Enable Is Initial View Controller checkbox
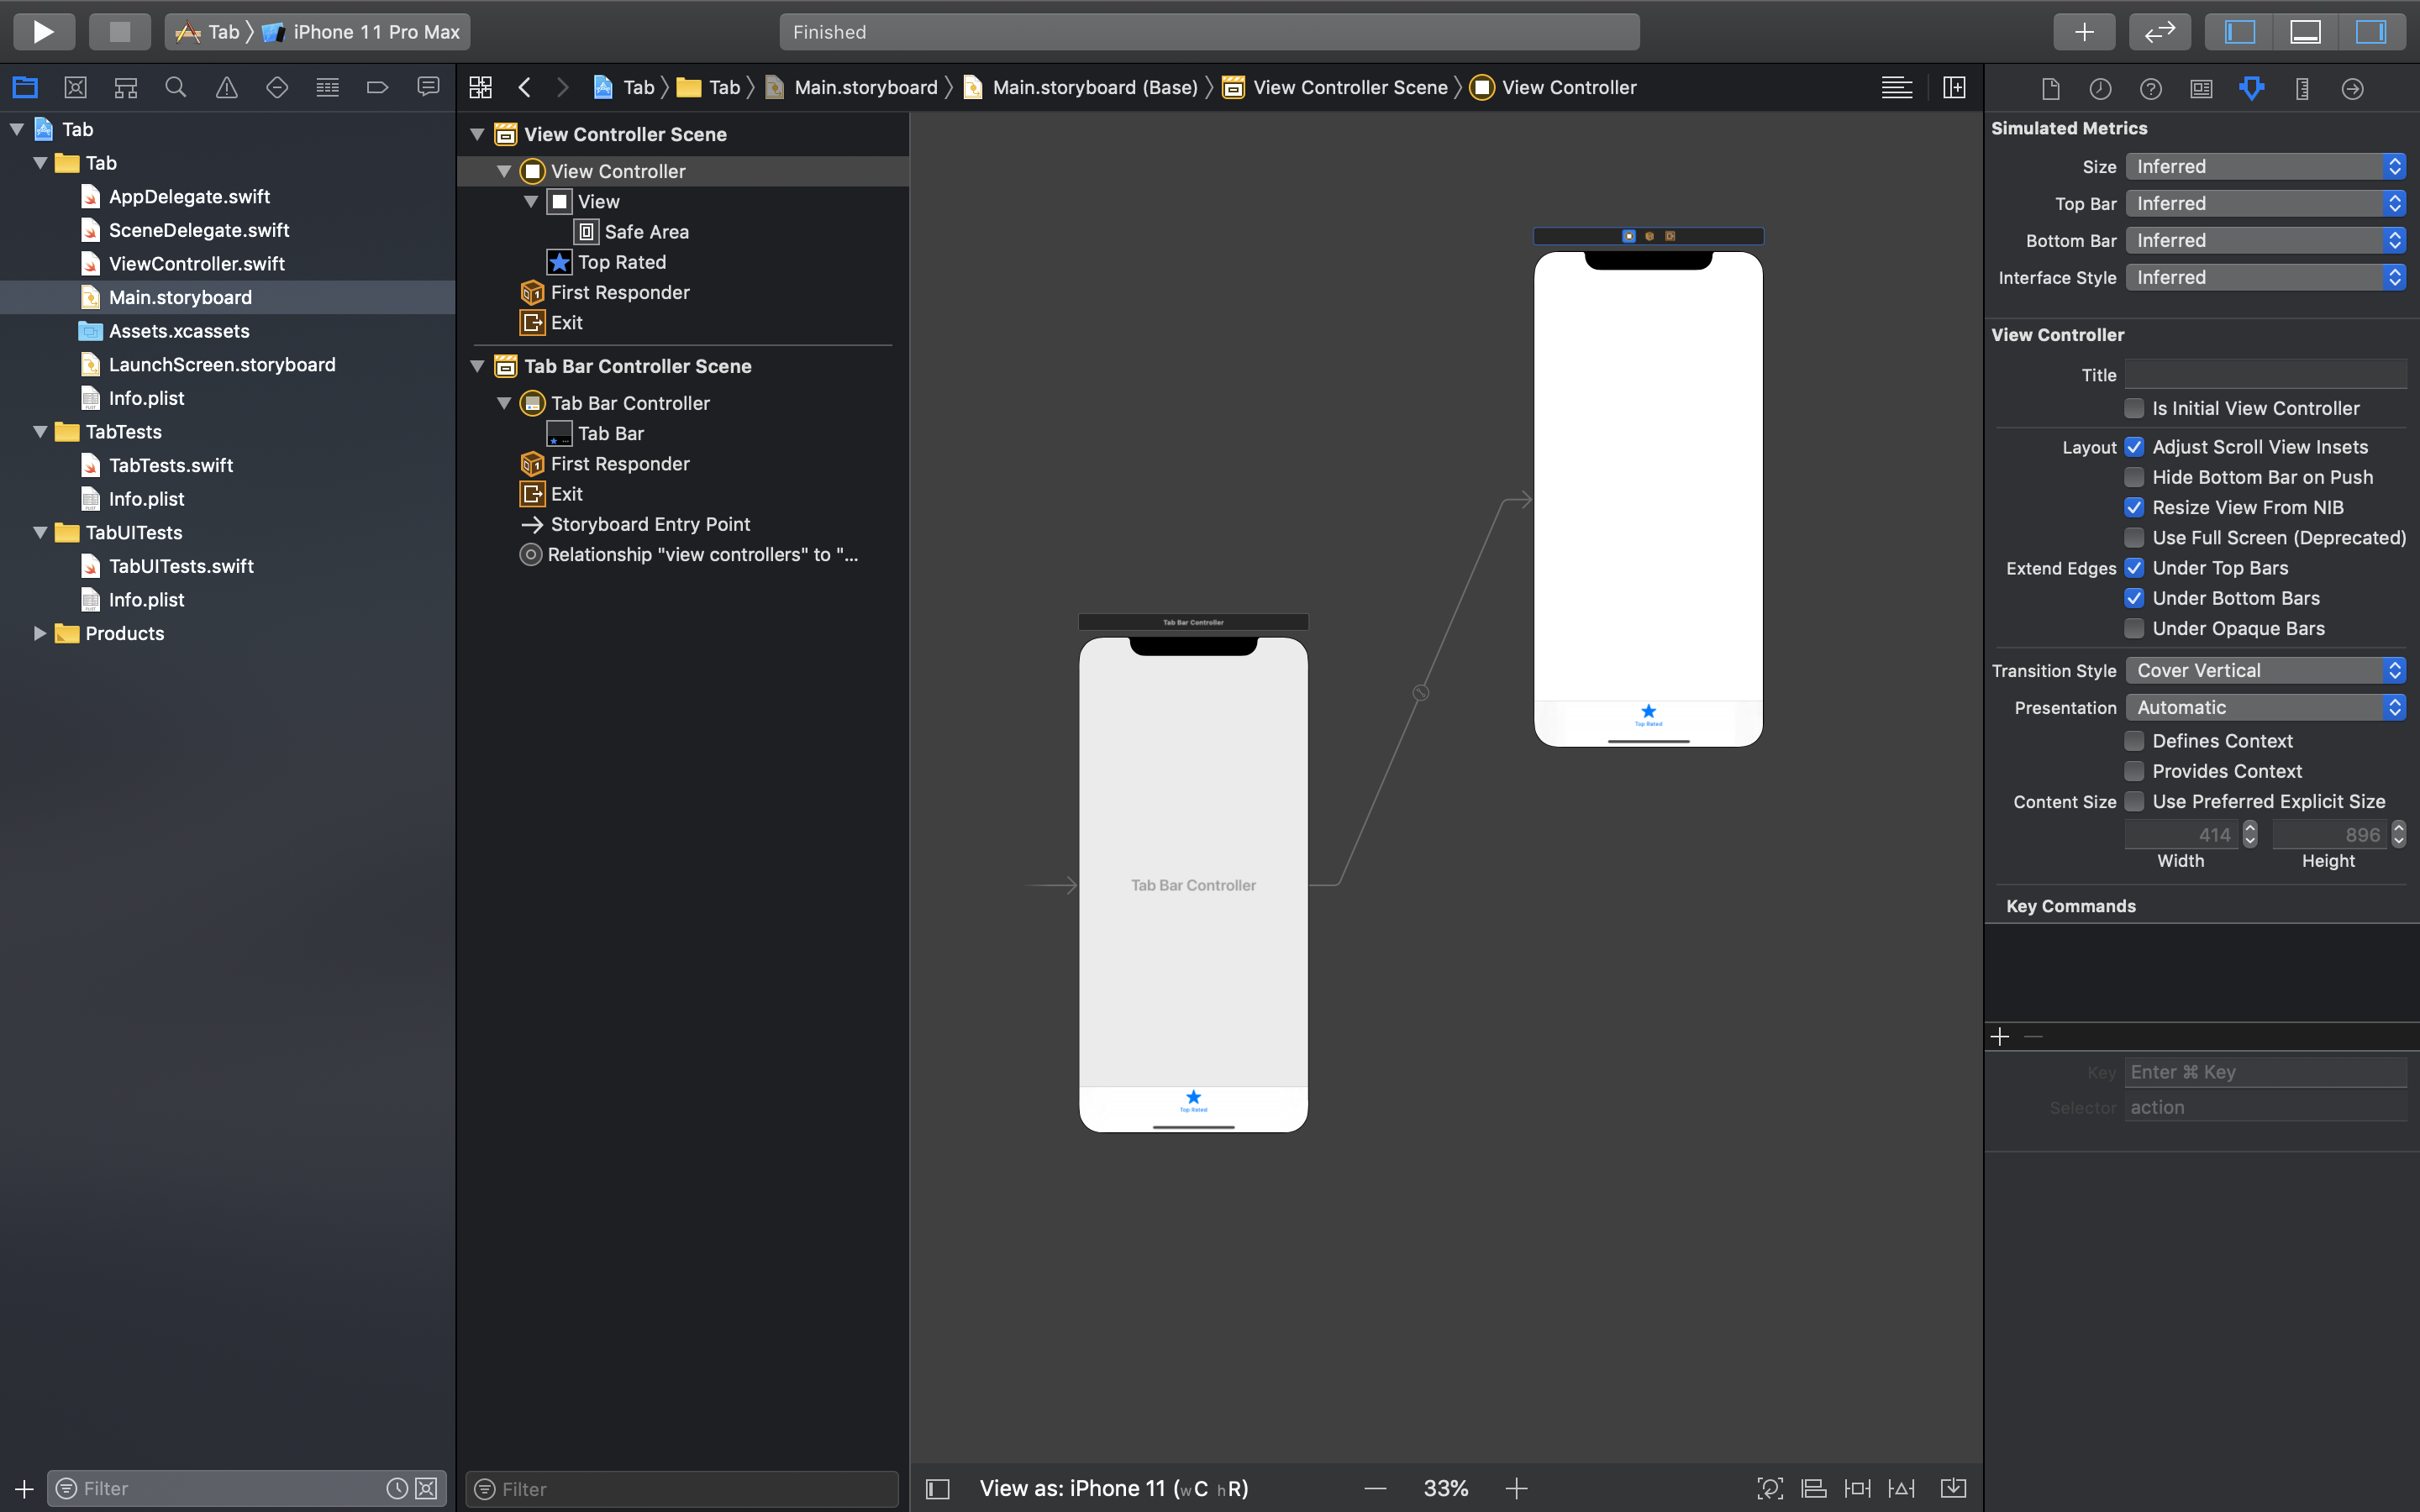The image size is (2420, 1512). [2134, 408]
